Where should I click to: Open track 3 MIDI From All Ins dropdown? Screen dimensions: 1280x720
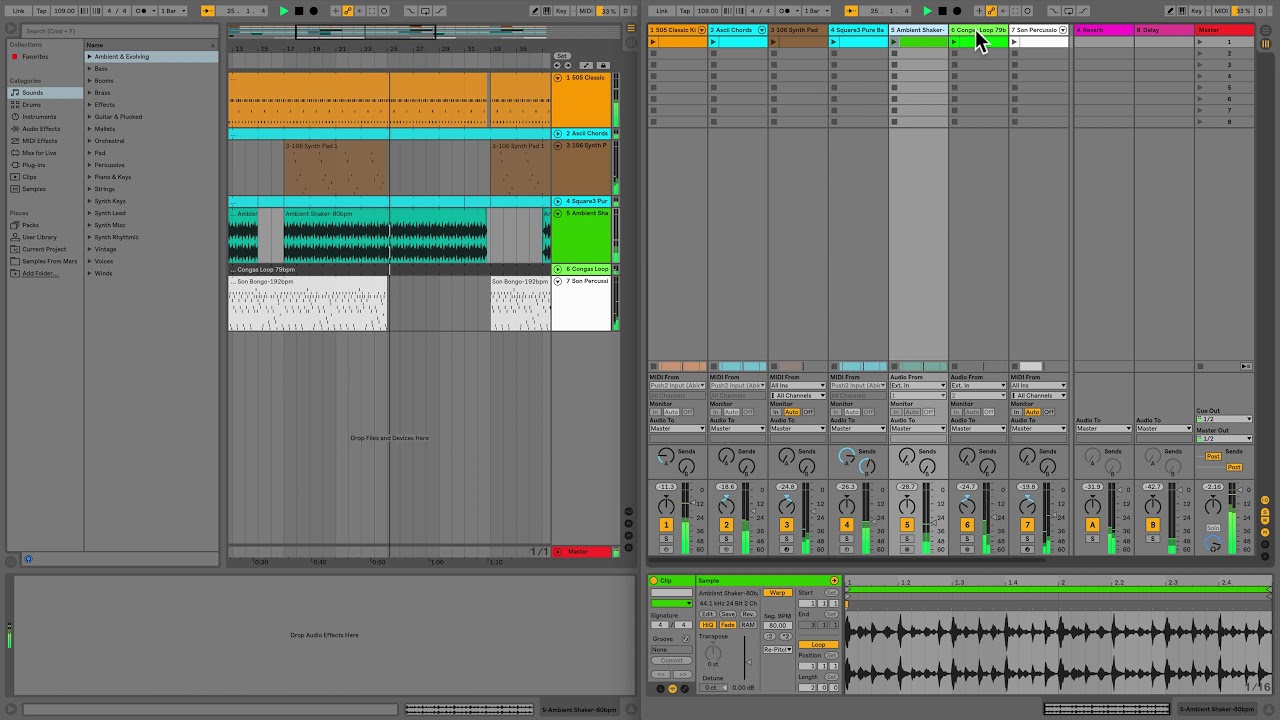pyautogui.click(x=798, y=385)
